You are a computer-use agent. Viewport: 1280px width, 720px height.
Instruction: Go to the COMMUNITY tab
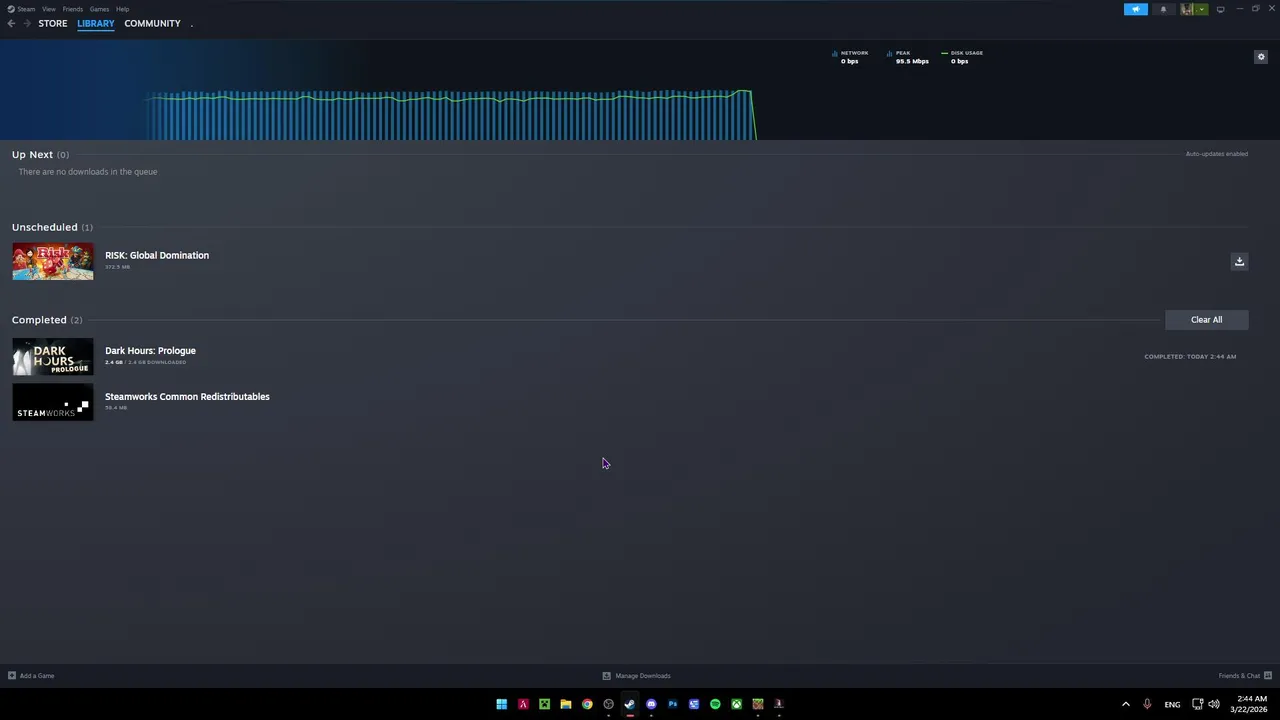[x=152, y=23]
